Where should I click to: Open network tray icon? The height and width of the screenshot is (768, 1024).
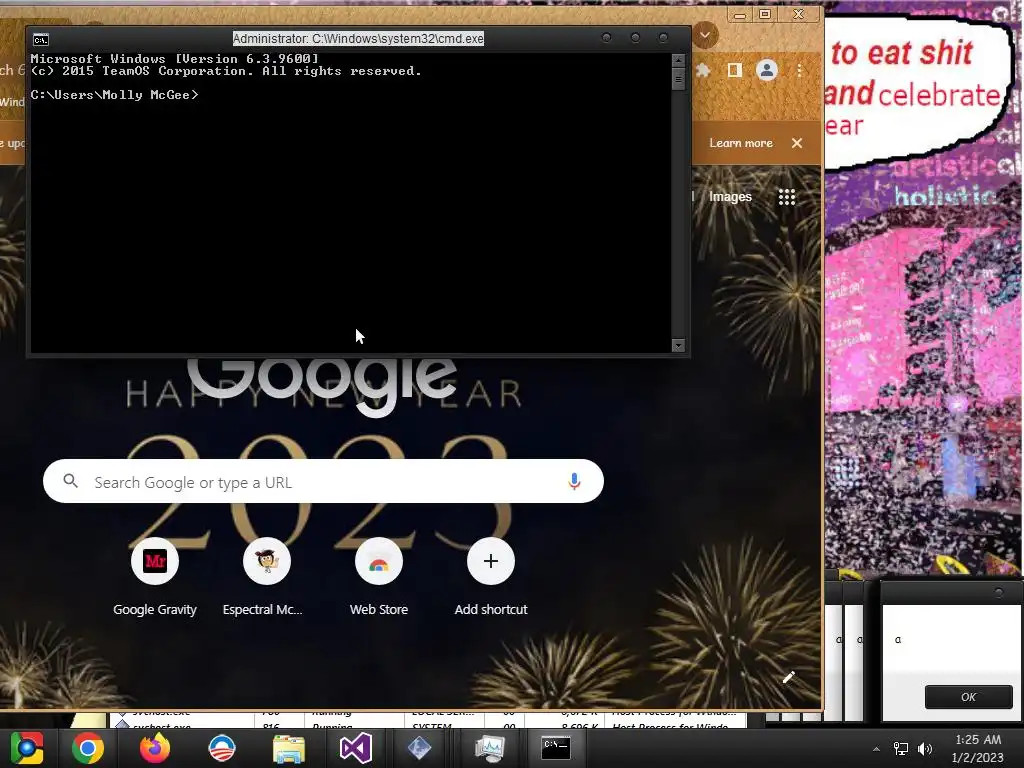[901, 749]
